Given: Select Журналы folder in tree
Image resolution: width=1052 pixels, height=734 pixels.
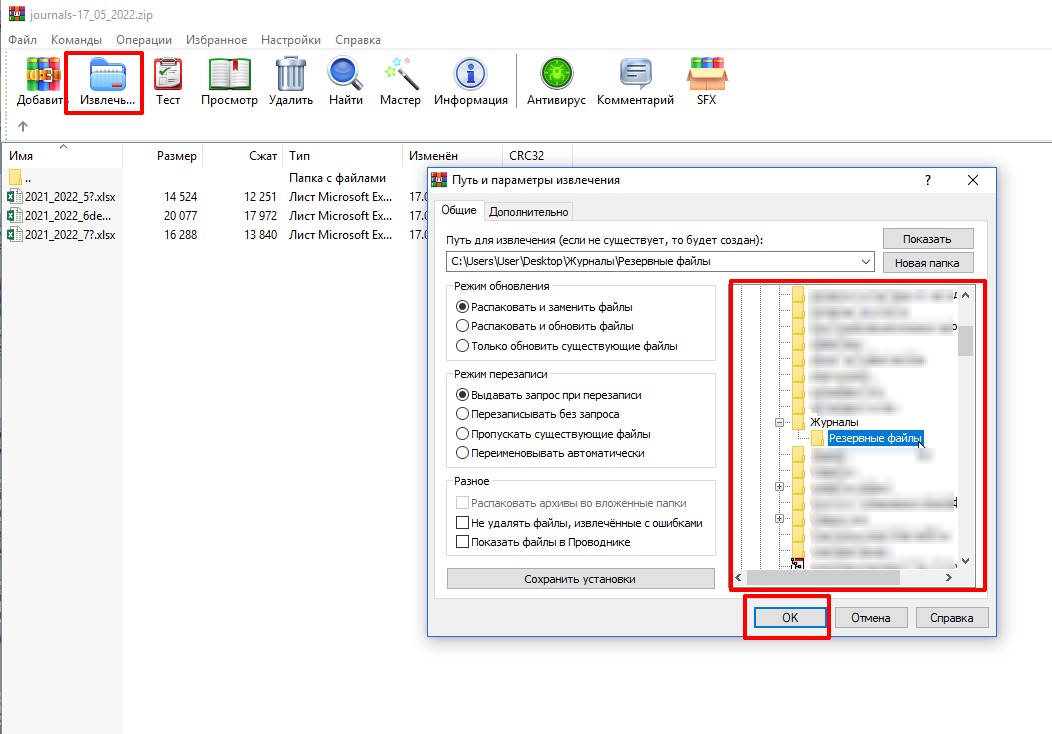Looking at the screenshot, I should tap(834, 422).
